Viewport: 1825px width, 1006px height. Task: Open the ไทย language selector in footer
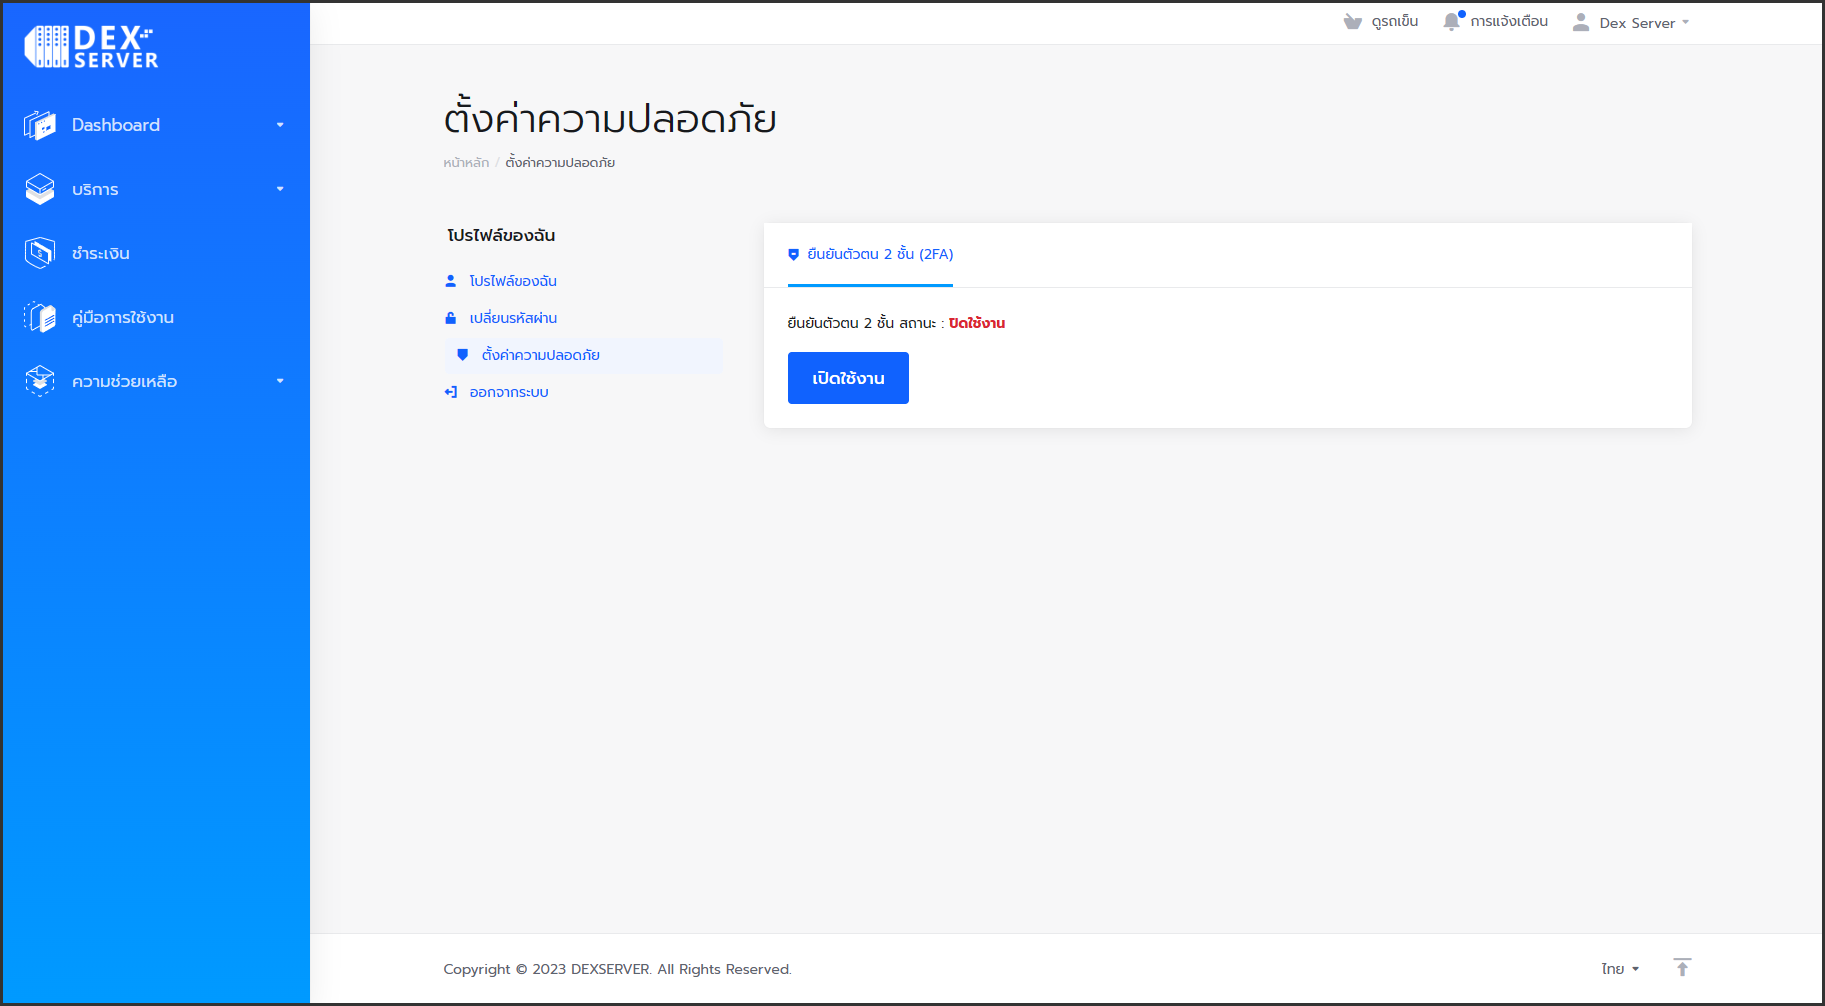click(1619, 967)
